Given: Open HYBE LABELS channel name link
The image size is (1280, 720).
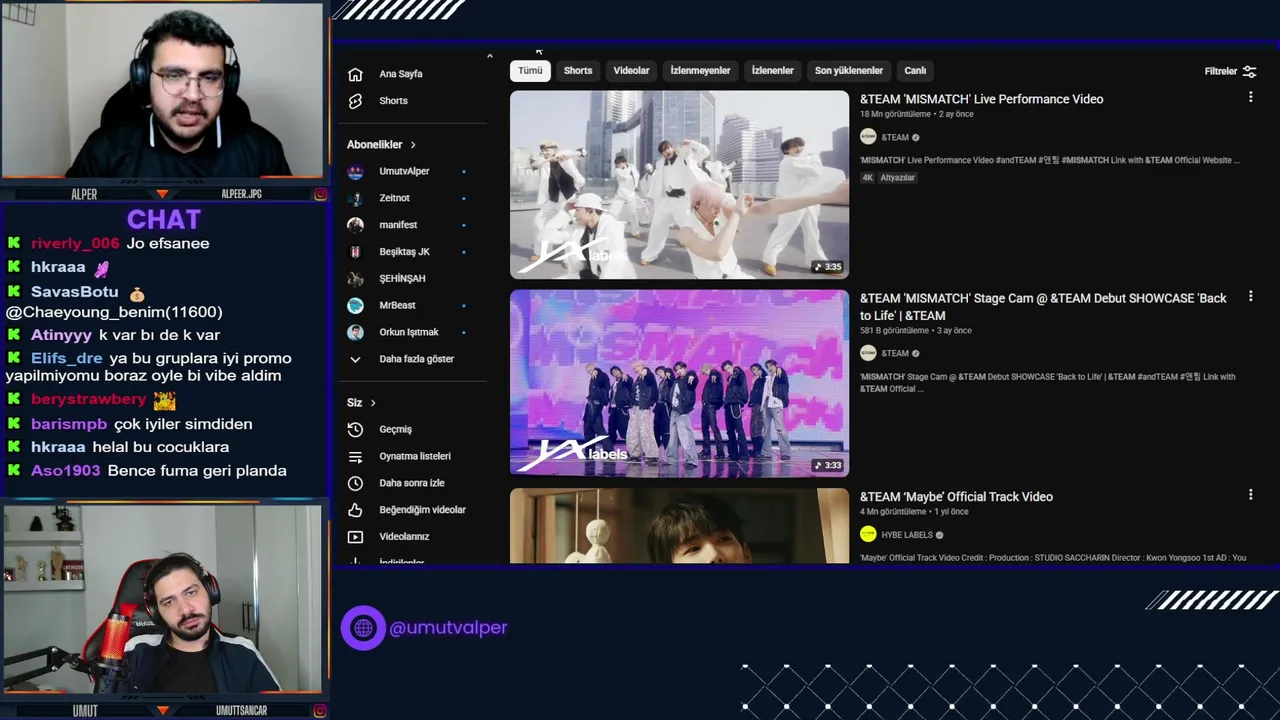Looking at the screenshot, I should pyautogui.click(x=907, y=535).
